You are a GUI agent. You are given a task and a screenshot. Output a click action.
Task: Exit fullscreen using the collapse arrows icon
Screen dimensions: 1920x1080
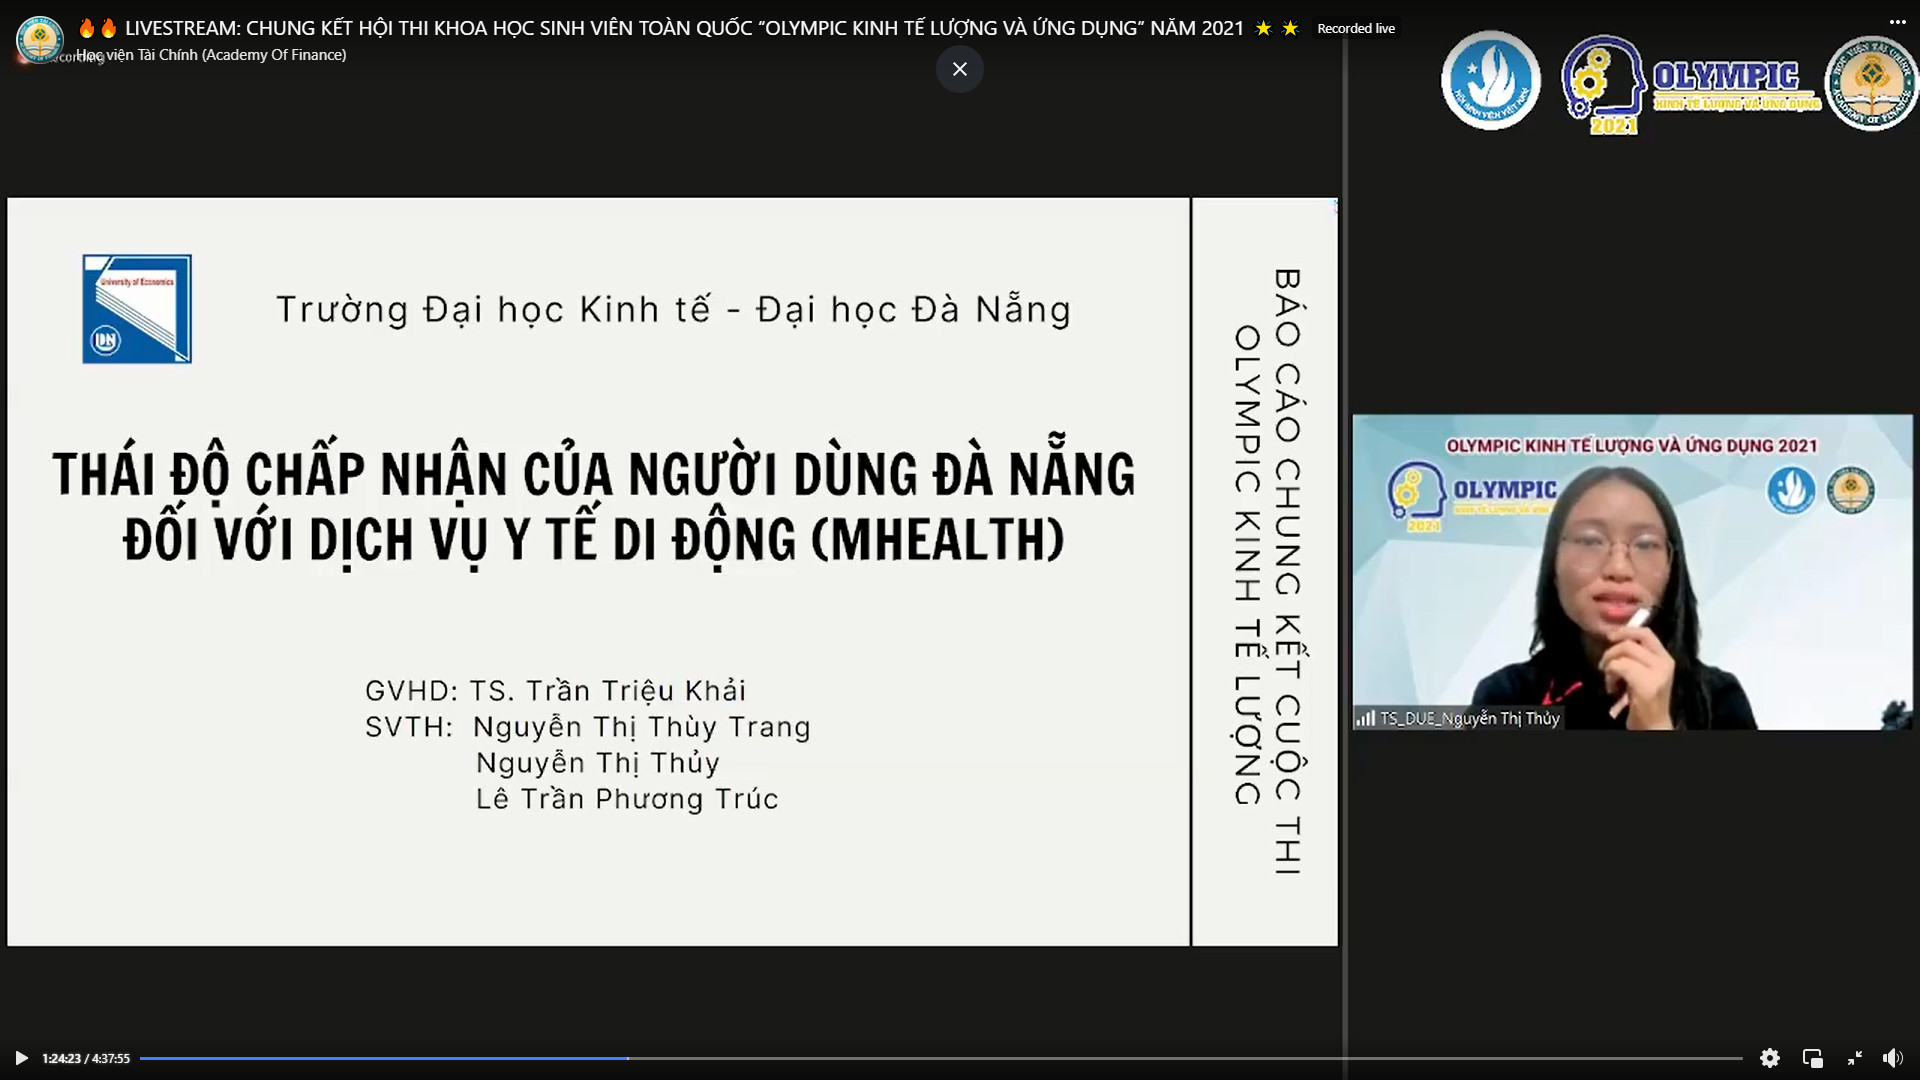(1854, 1058)
